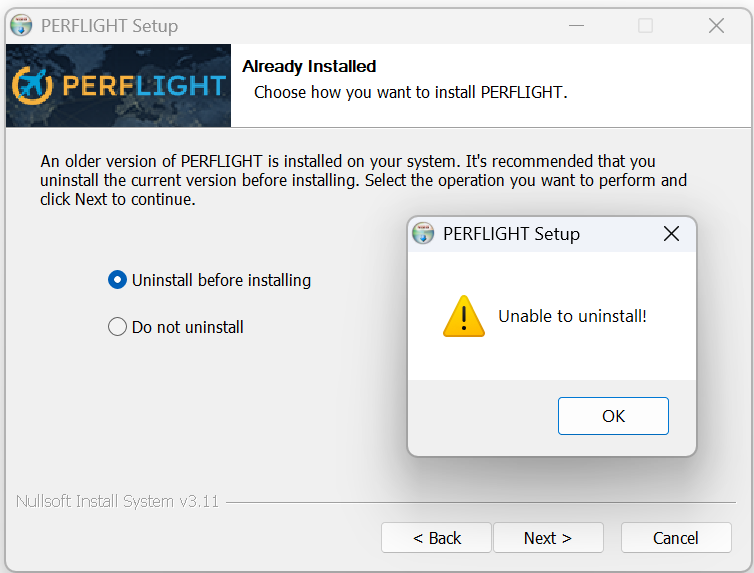Image resolution: width=754 pixels, height=573 pixels.
Task: Continue with the "Next >" button
Action: 548,538
